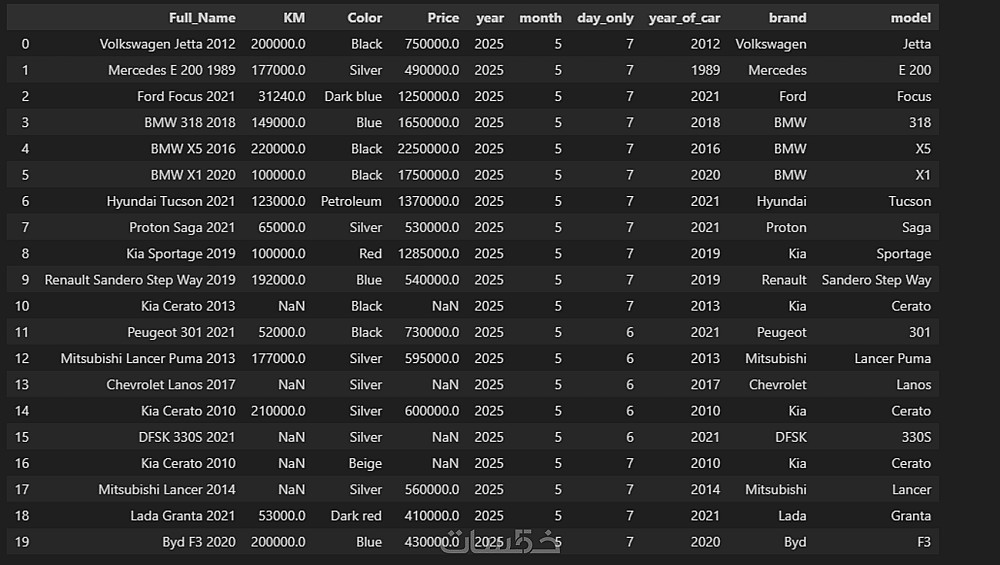
Task: Select the DFSK 330S 2021 cell
Action: click(x=187, y=437)
